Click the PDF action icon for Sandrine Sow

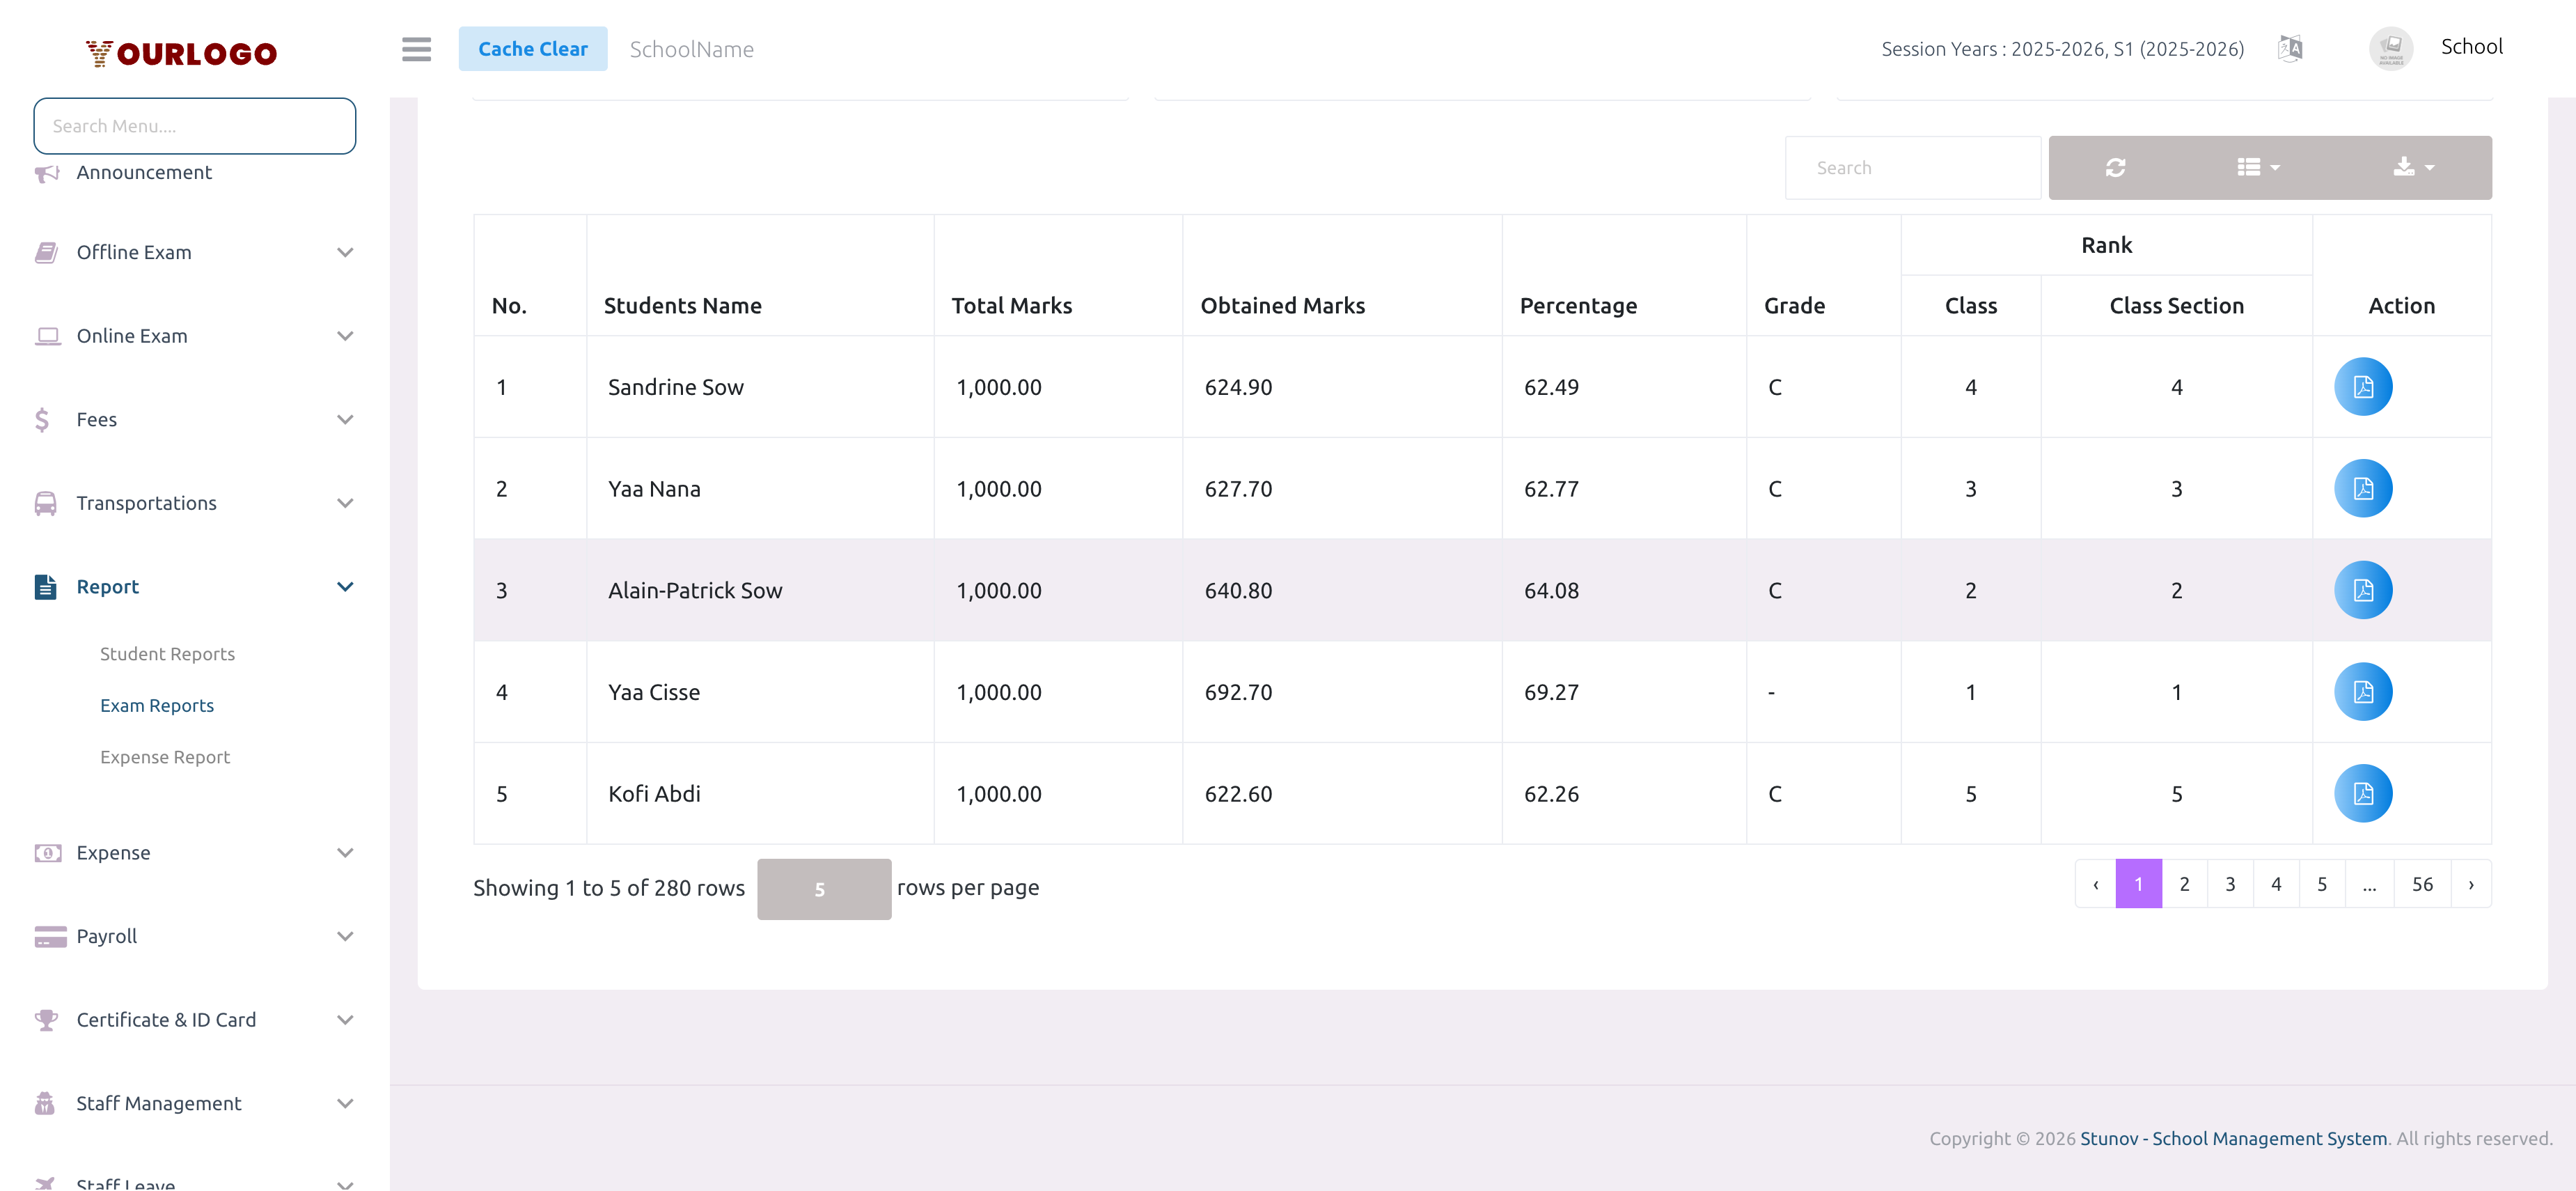tap(2362, 387)
